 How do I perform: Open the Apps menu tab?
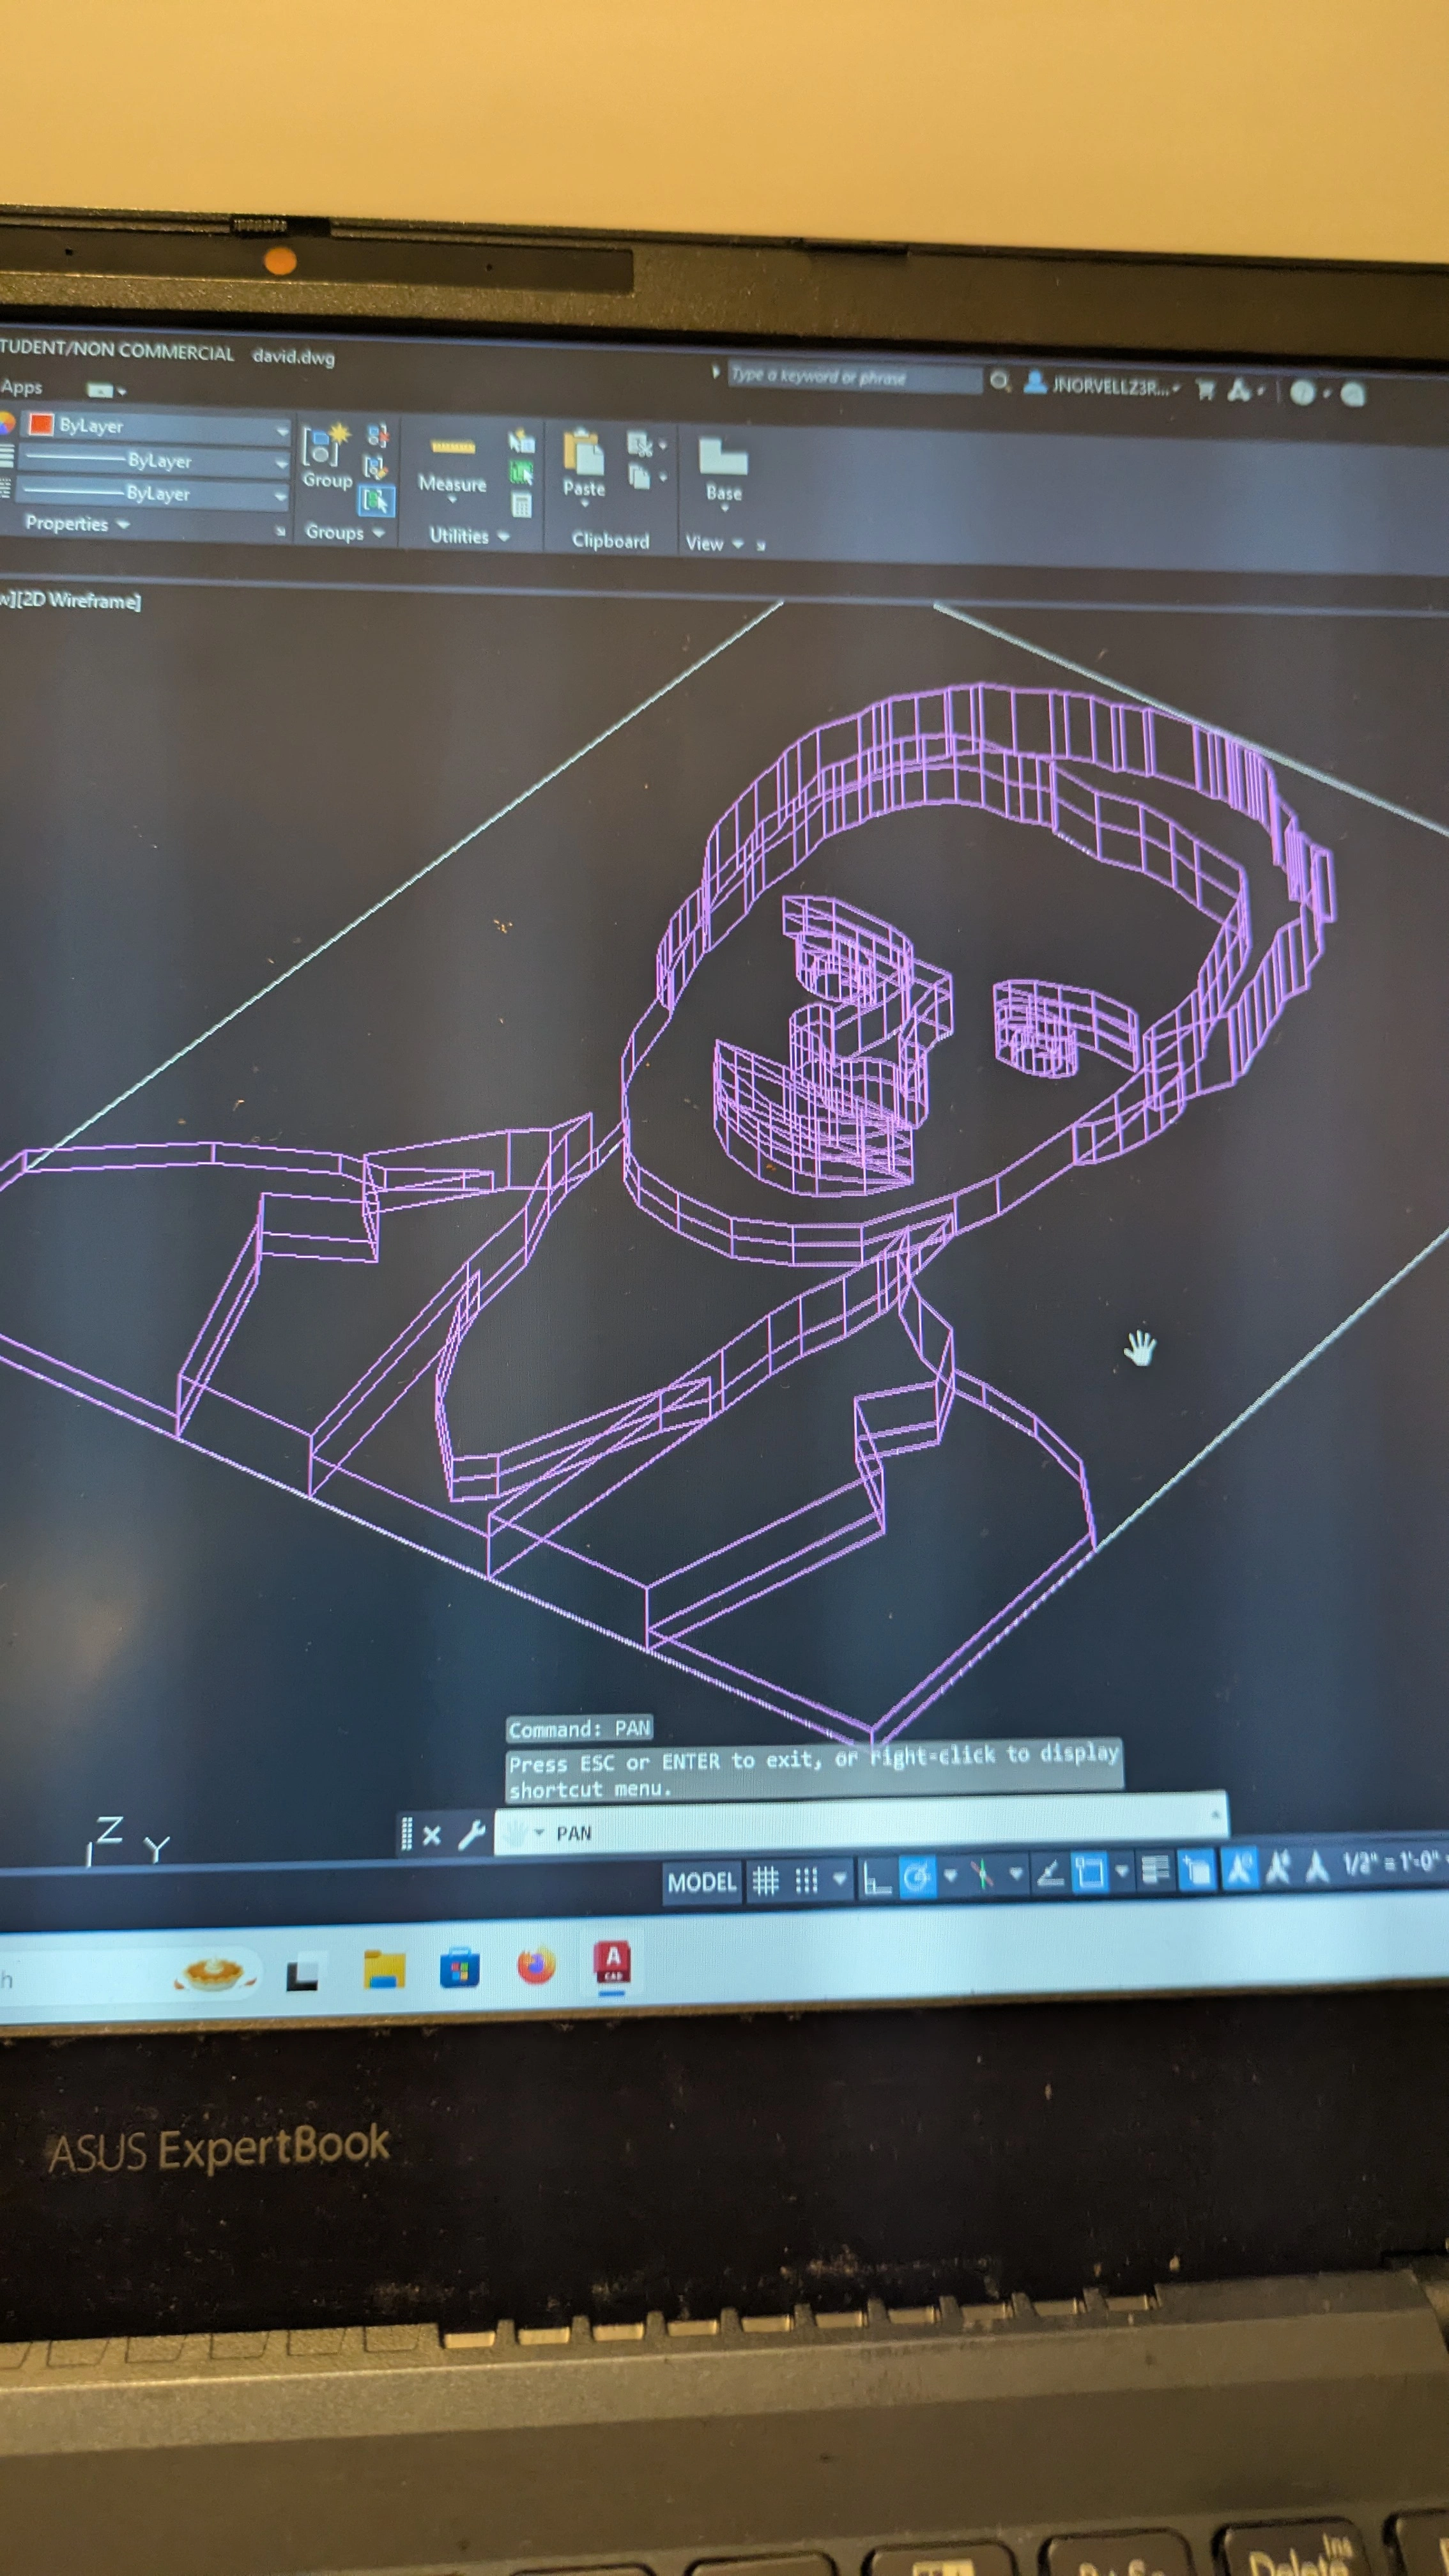pyautogui.click(x=22, y=387)
